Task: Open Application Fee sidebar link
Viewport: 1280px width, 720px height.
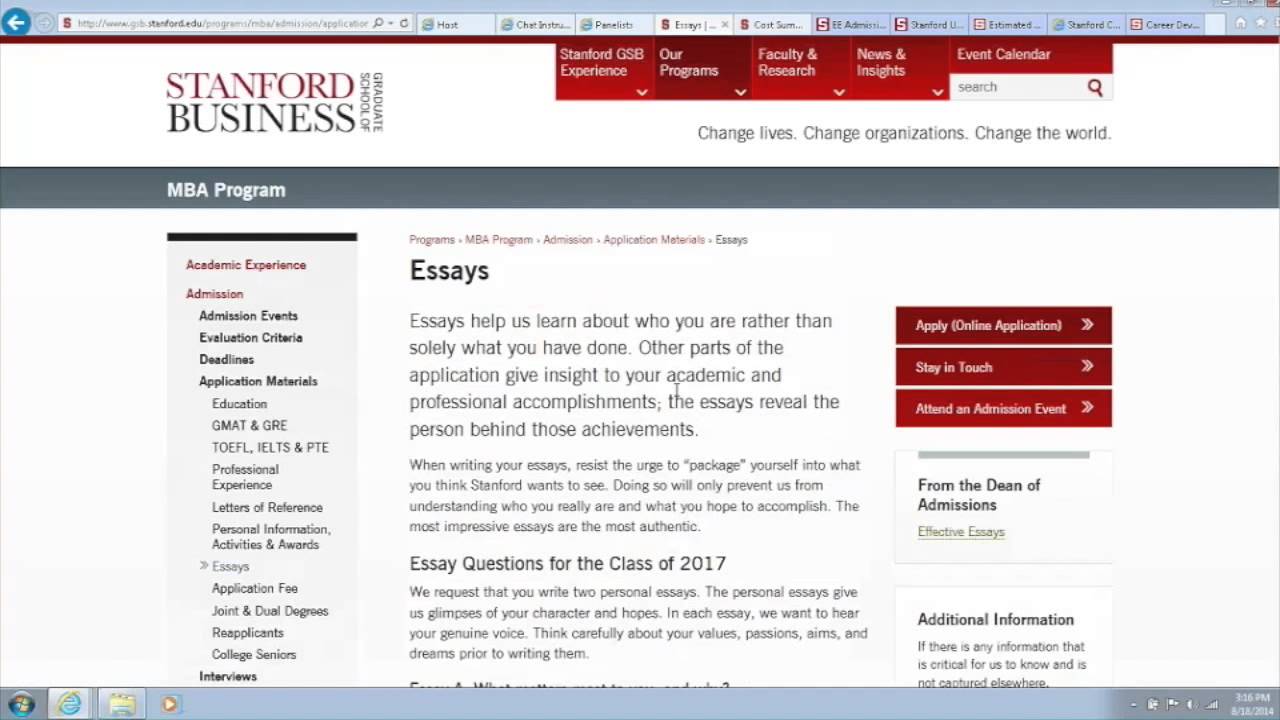Action: click(255, 589)
